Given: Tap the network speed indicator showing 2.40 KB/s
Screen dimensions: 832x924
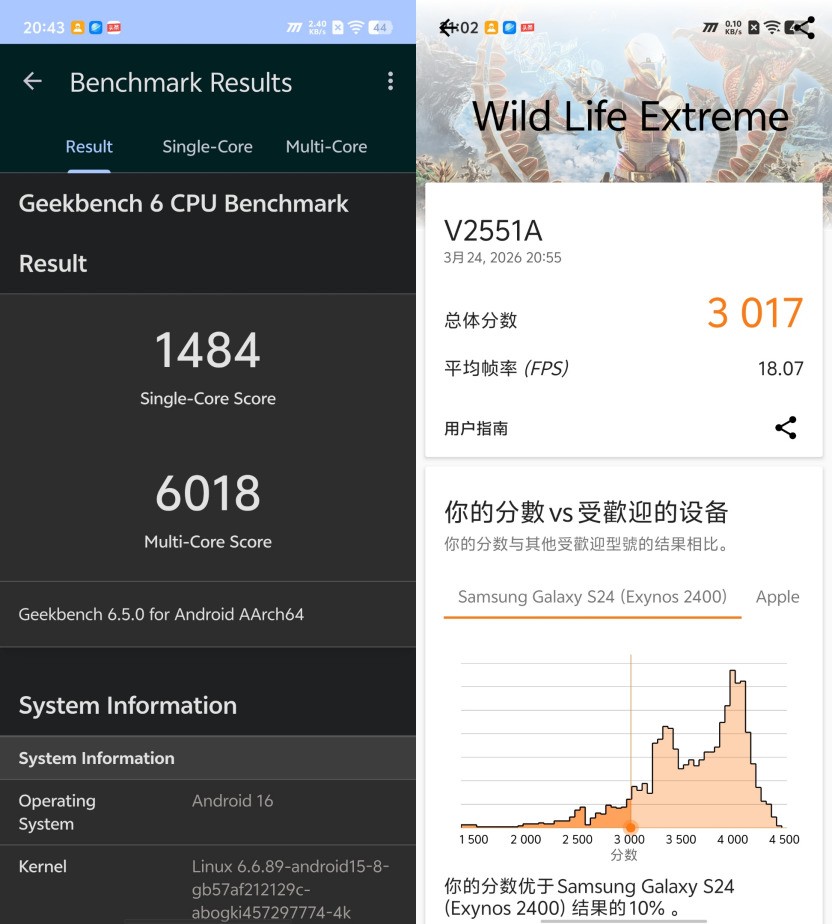Looking at the screenshot, I should (x=319, y=26).
